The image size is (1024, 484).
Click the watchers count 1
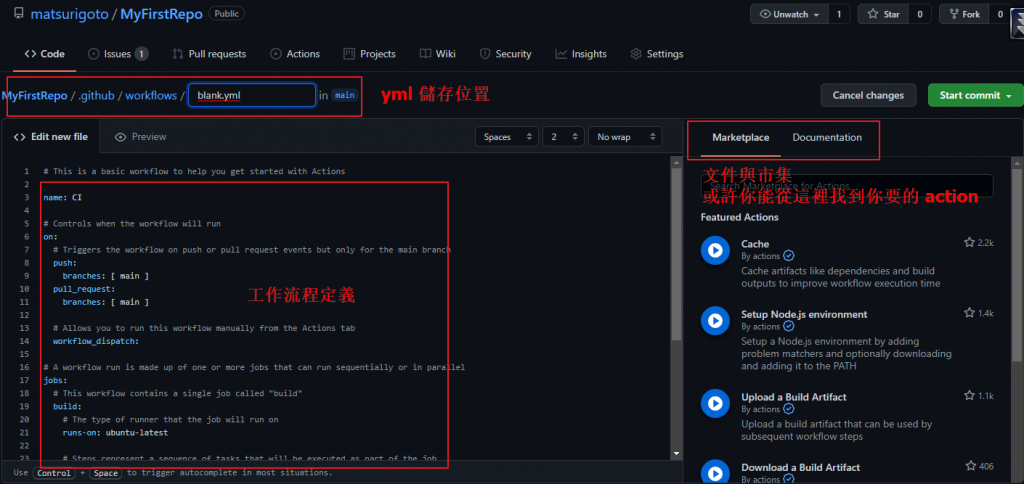839,14
